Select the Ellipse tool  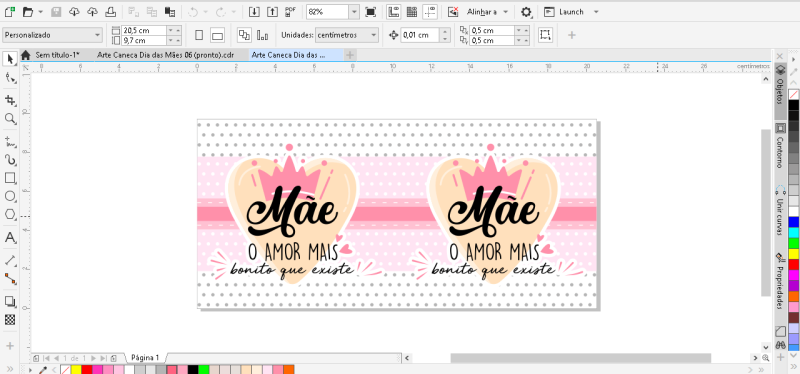pyautogui.click(x=10, y=196)
